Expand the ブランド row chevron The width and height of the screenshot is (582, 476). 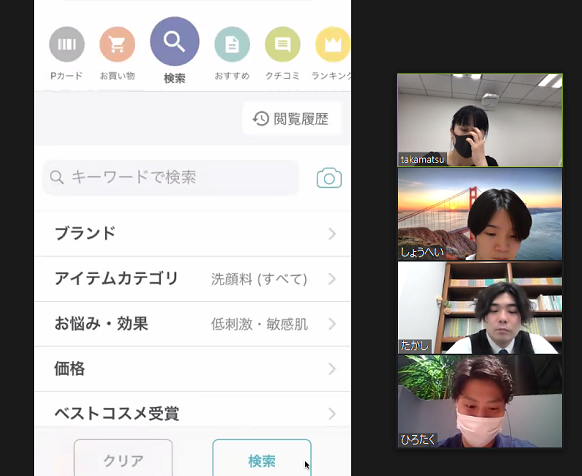click(332, 234)
